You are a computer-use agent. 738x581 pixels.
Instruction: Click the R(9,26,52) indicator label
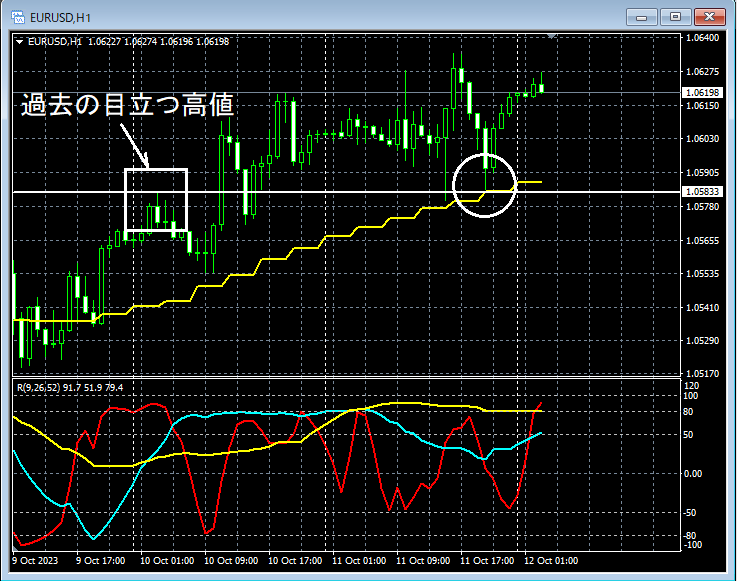39,387
